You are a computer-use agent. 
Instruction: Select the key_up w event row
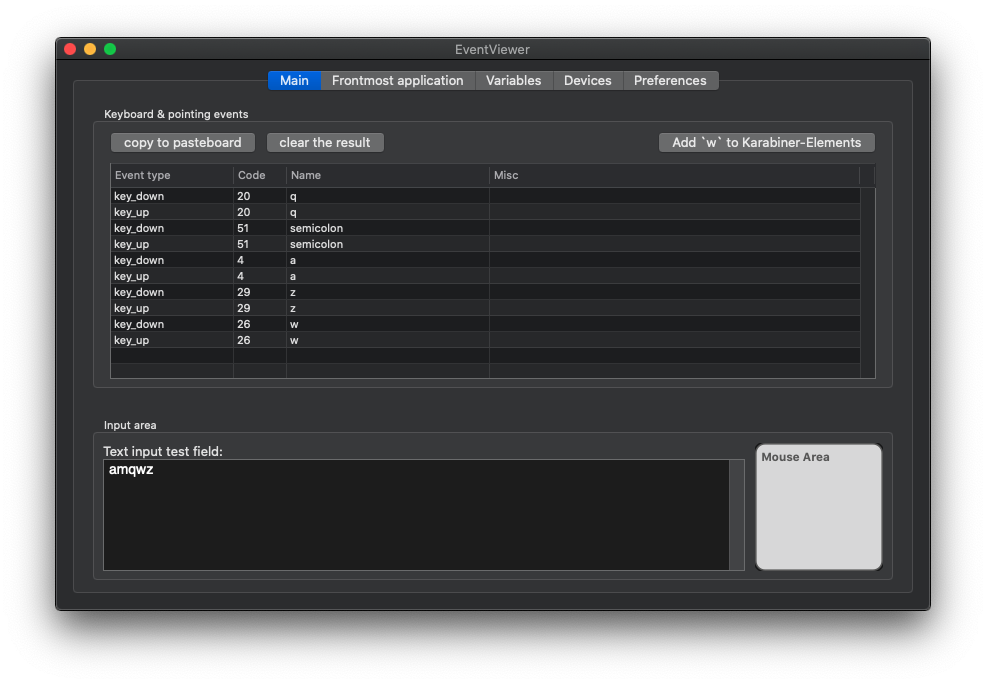(485, 341)
